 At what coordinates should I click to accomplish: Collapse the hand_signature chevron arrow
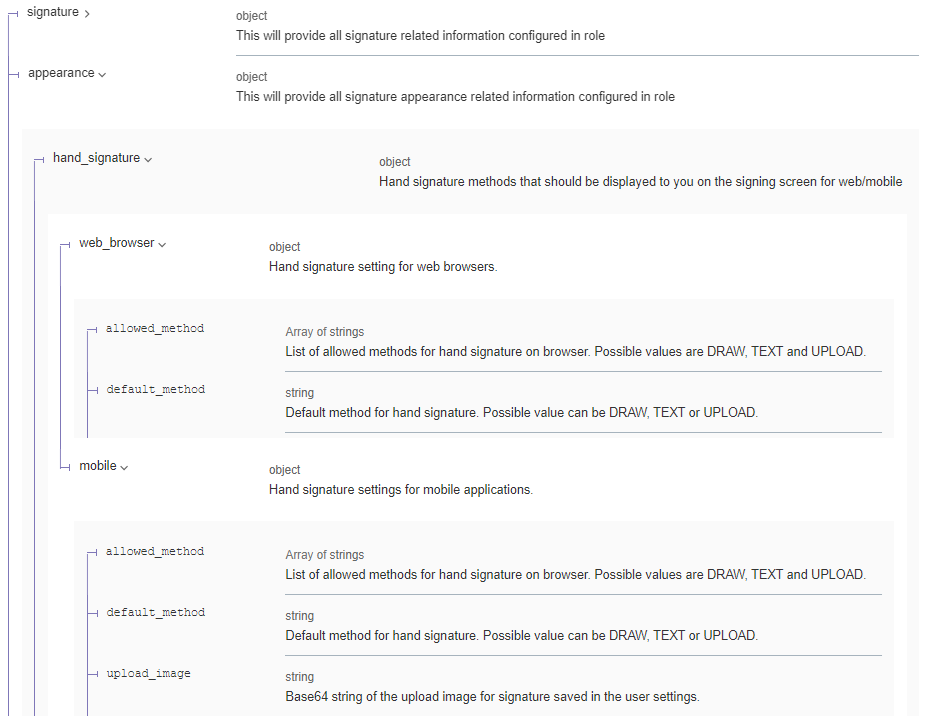pos(148,160)
